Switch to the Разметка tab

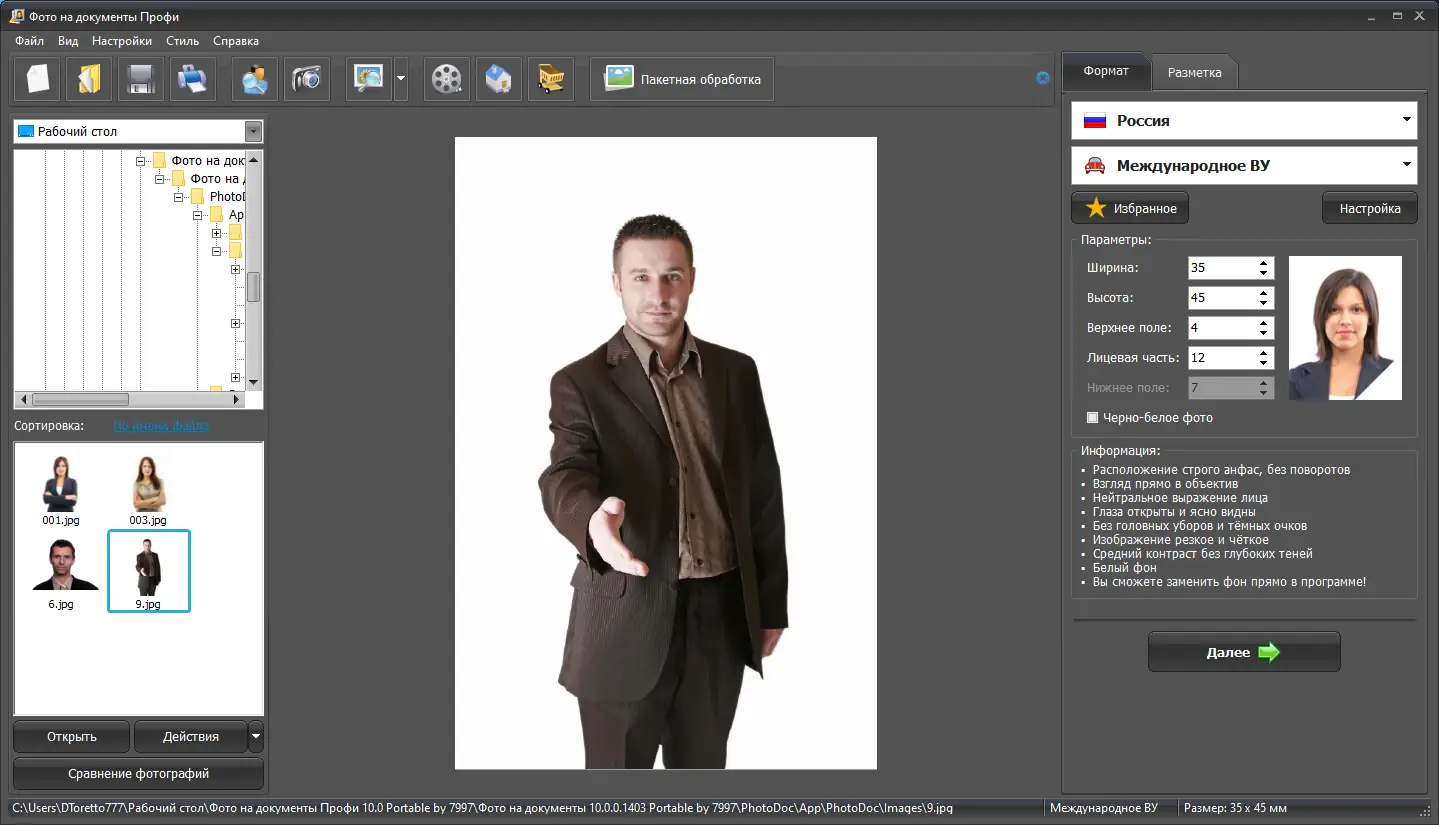tap(1194, 73)
